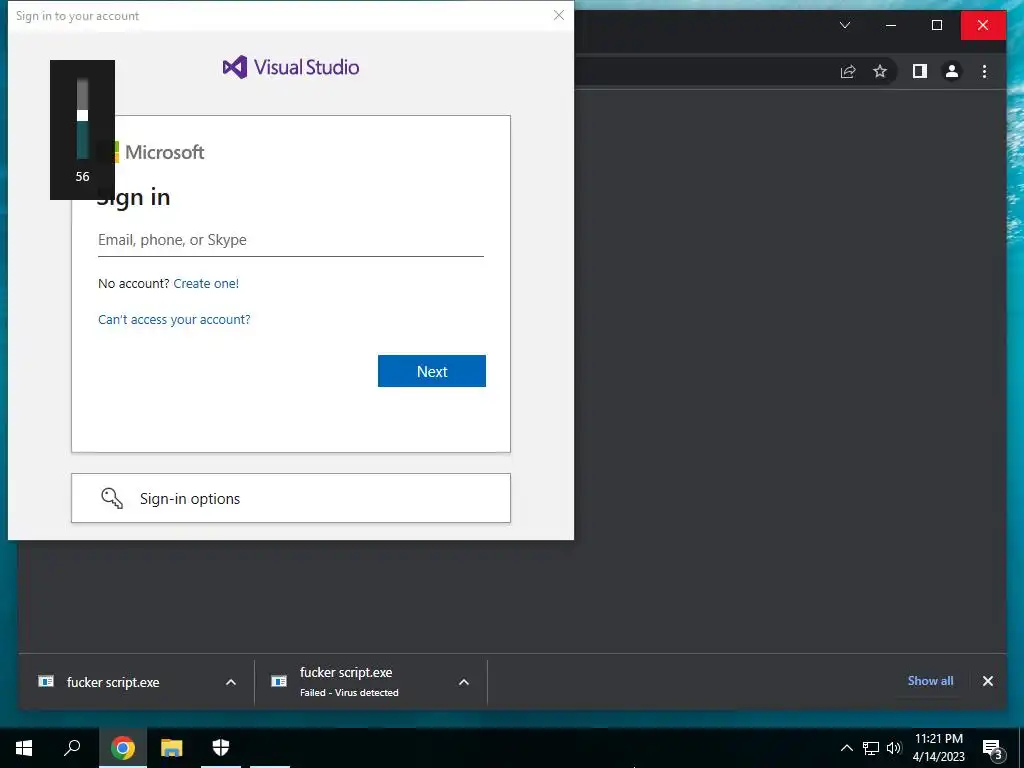Open the Windows Start menu
This screenshot has height=768, width=1024.
(24, 748)
